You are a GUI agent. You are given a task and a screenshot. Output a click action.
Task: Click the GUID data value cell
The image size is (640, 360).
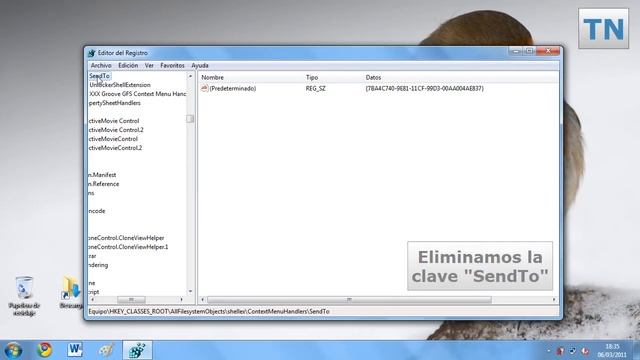point(424,88)
